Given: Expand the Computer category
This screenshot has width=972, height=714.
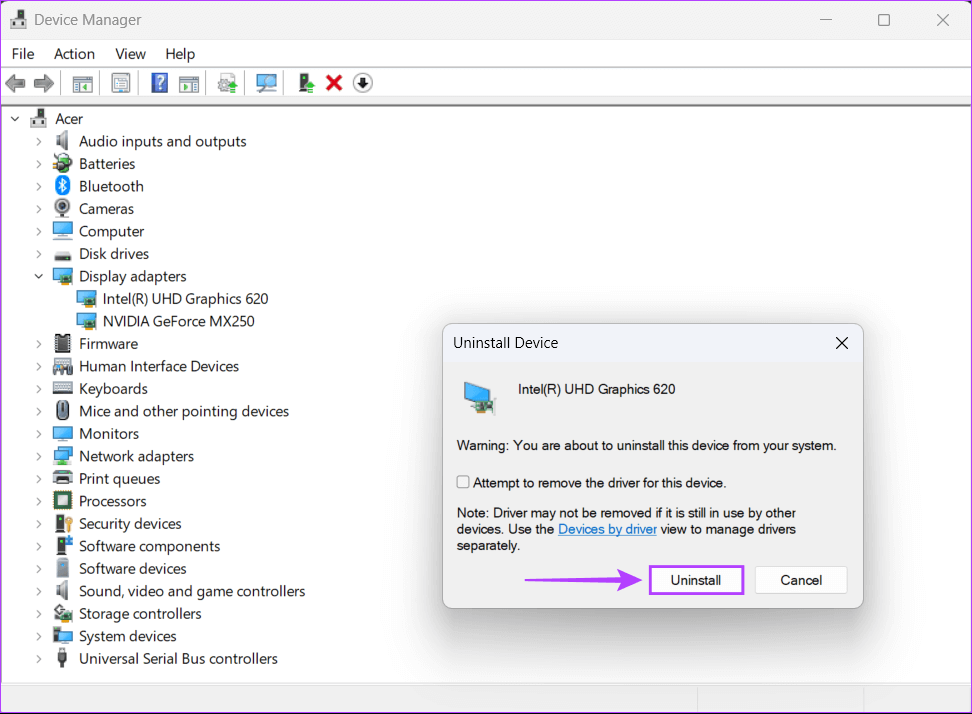Looking at the screenshot, I should 38,231.
